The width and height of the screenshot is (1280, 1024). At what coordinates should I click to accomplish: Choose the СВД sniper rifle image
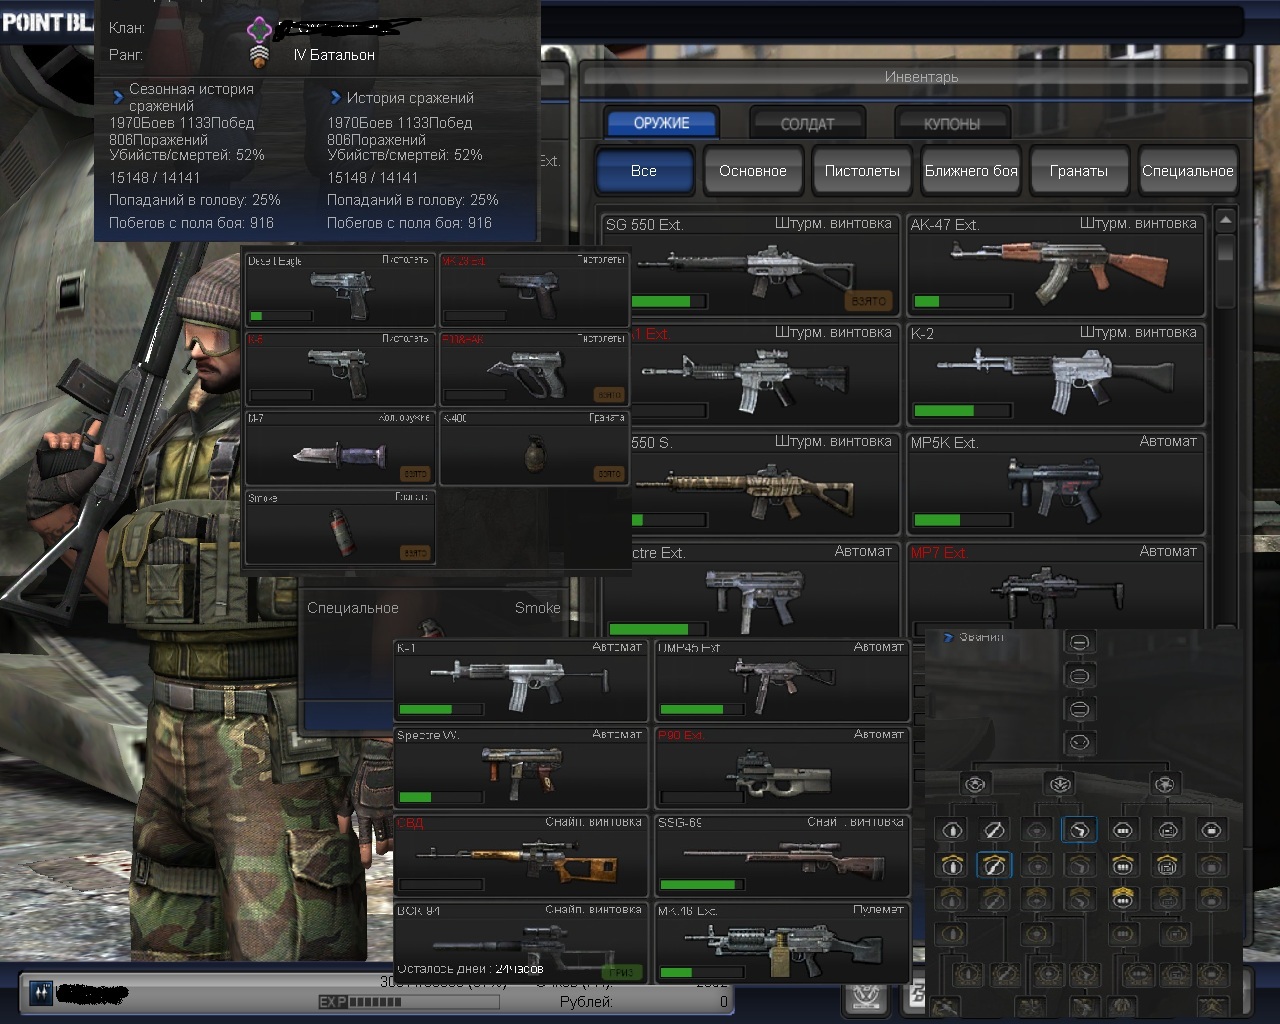pyautogui.click(x=518, y=861)
